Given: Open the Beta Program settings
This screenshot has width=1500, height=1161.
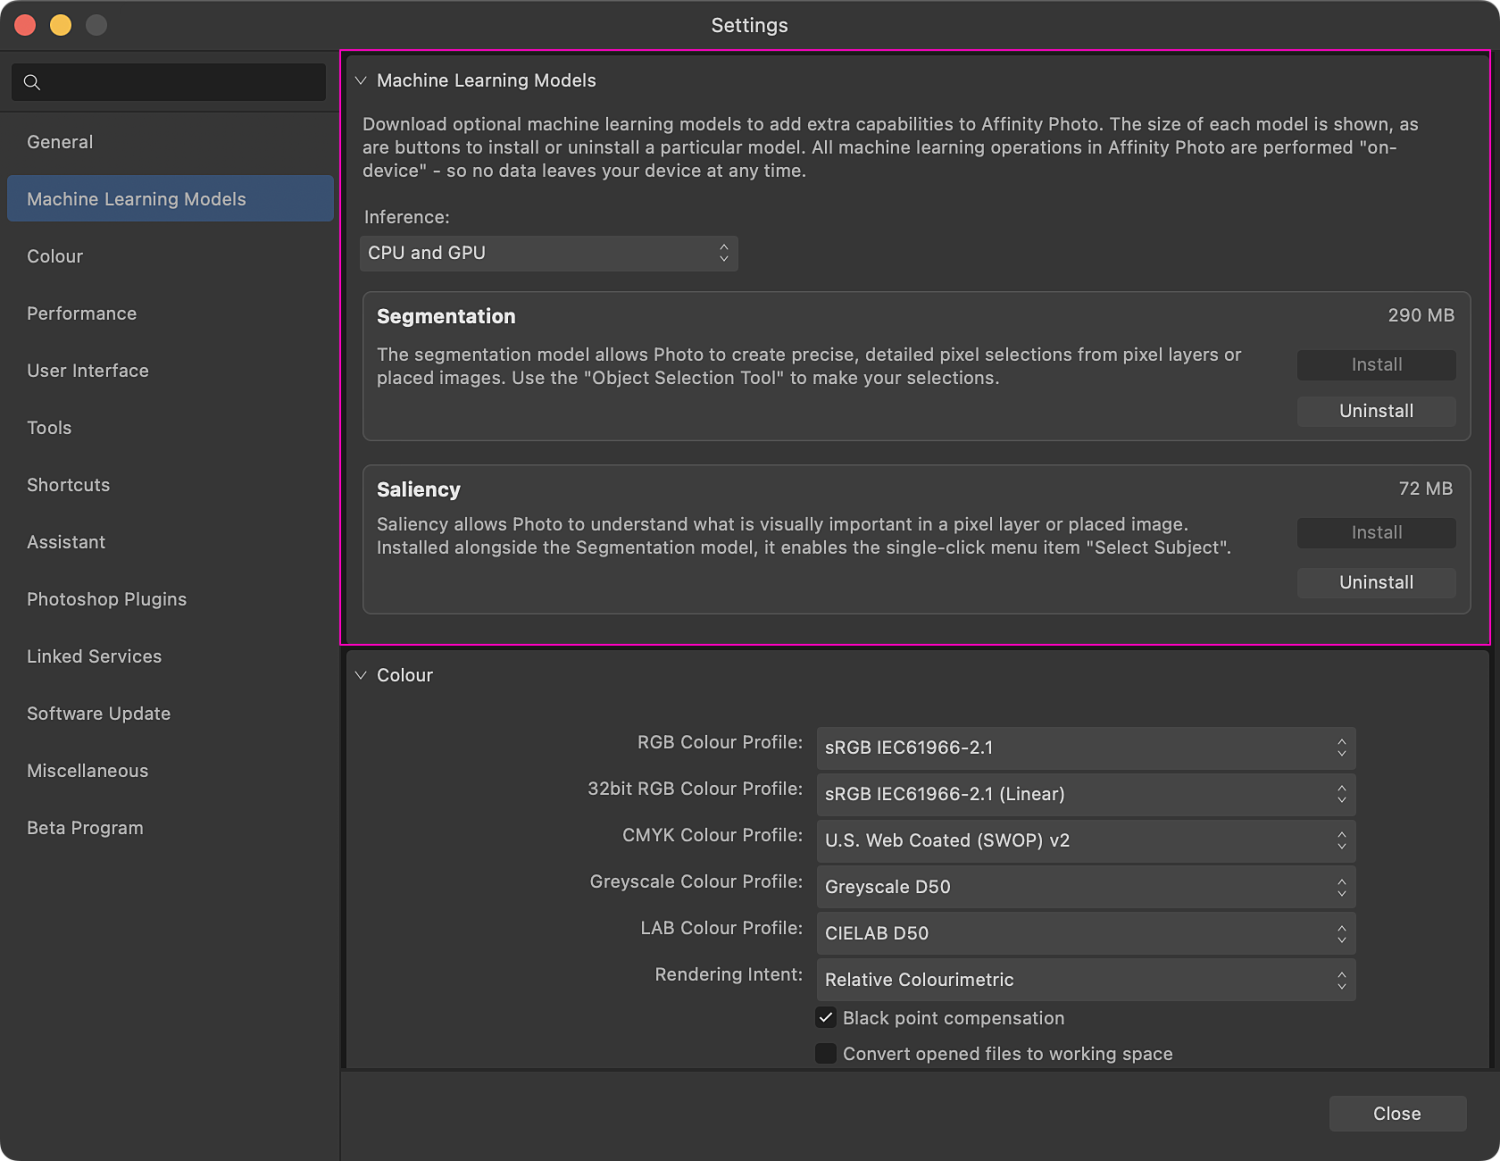Looking at the screenshot, I should pos(84,827).
